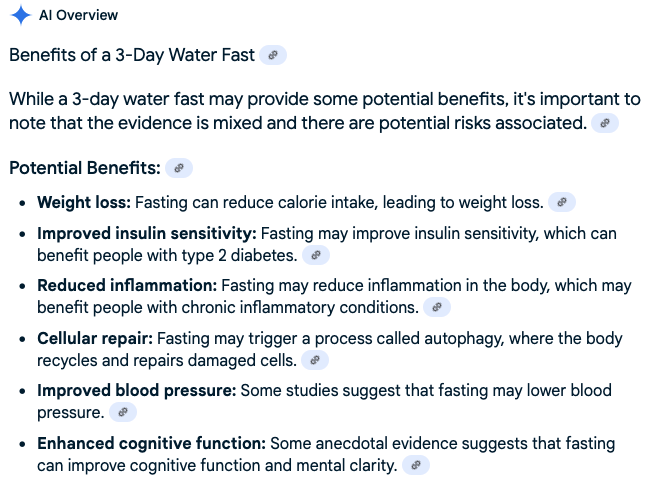Open citation link after repairs damaged cells

315,359
